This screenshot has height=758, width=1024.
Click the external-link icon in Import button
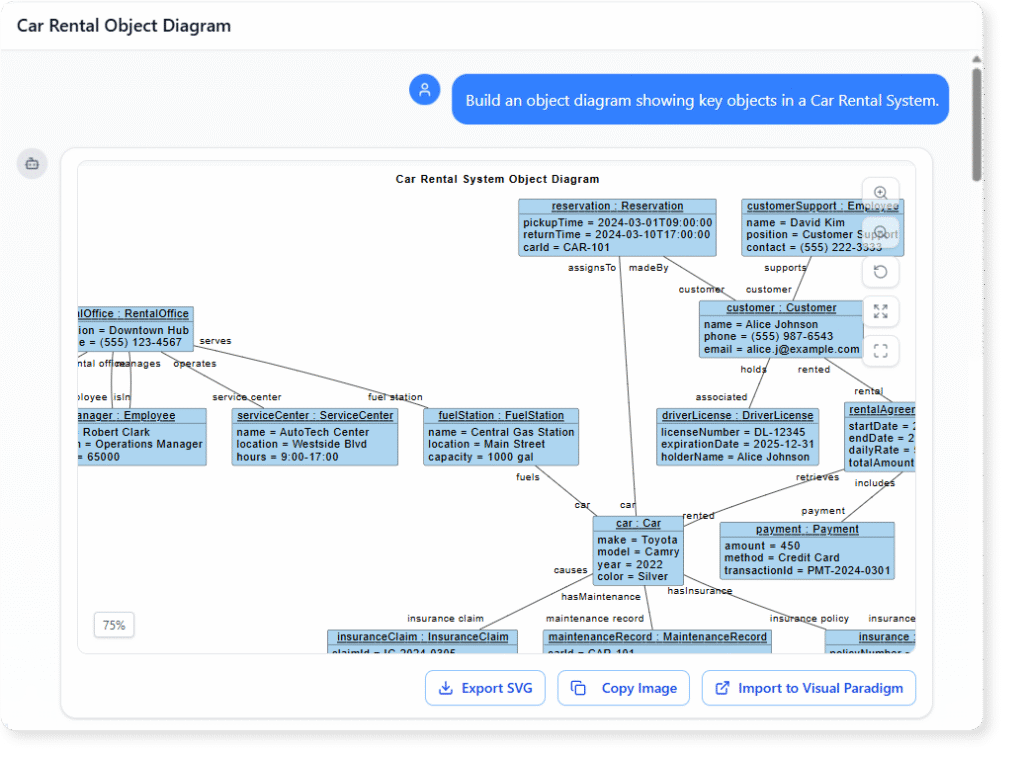click(x=725, y=688)
